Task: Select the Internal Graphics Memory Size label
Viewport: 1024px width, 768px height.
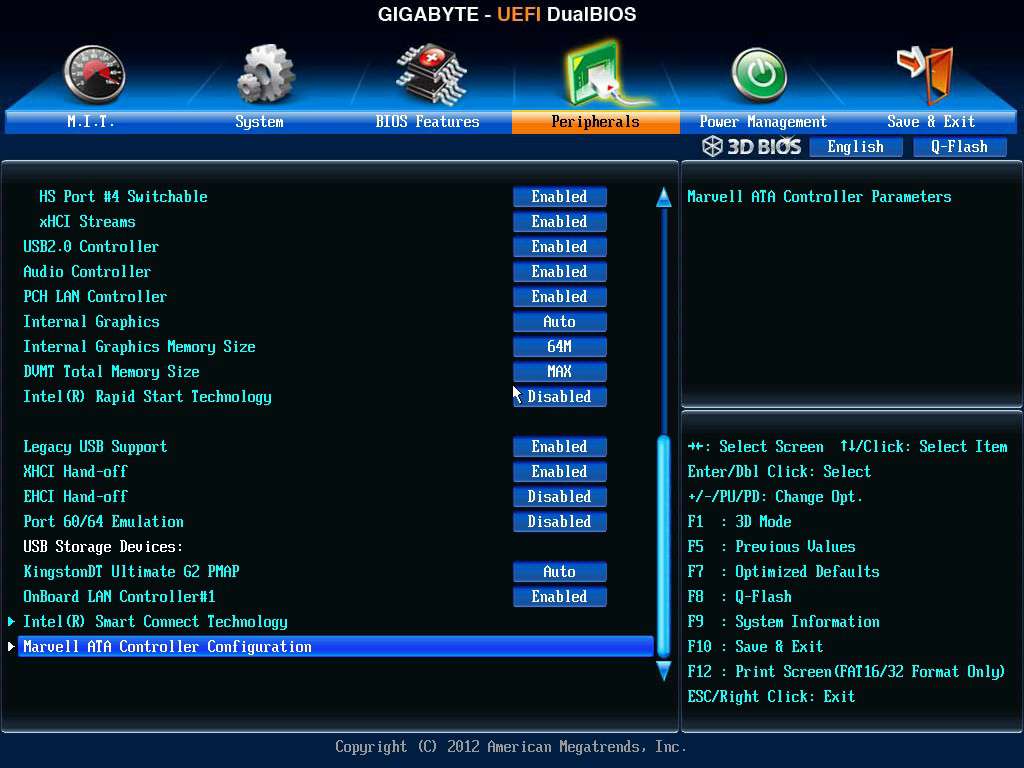Action: [x=139, y=347]
